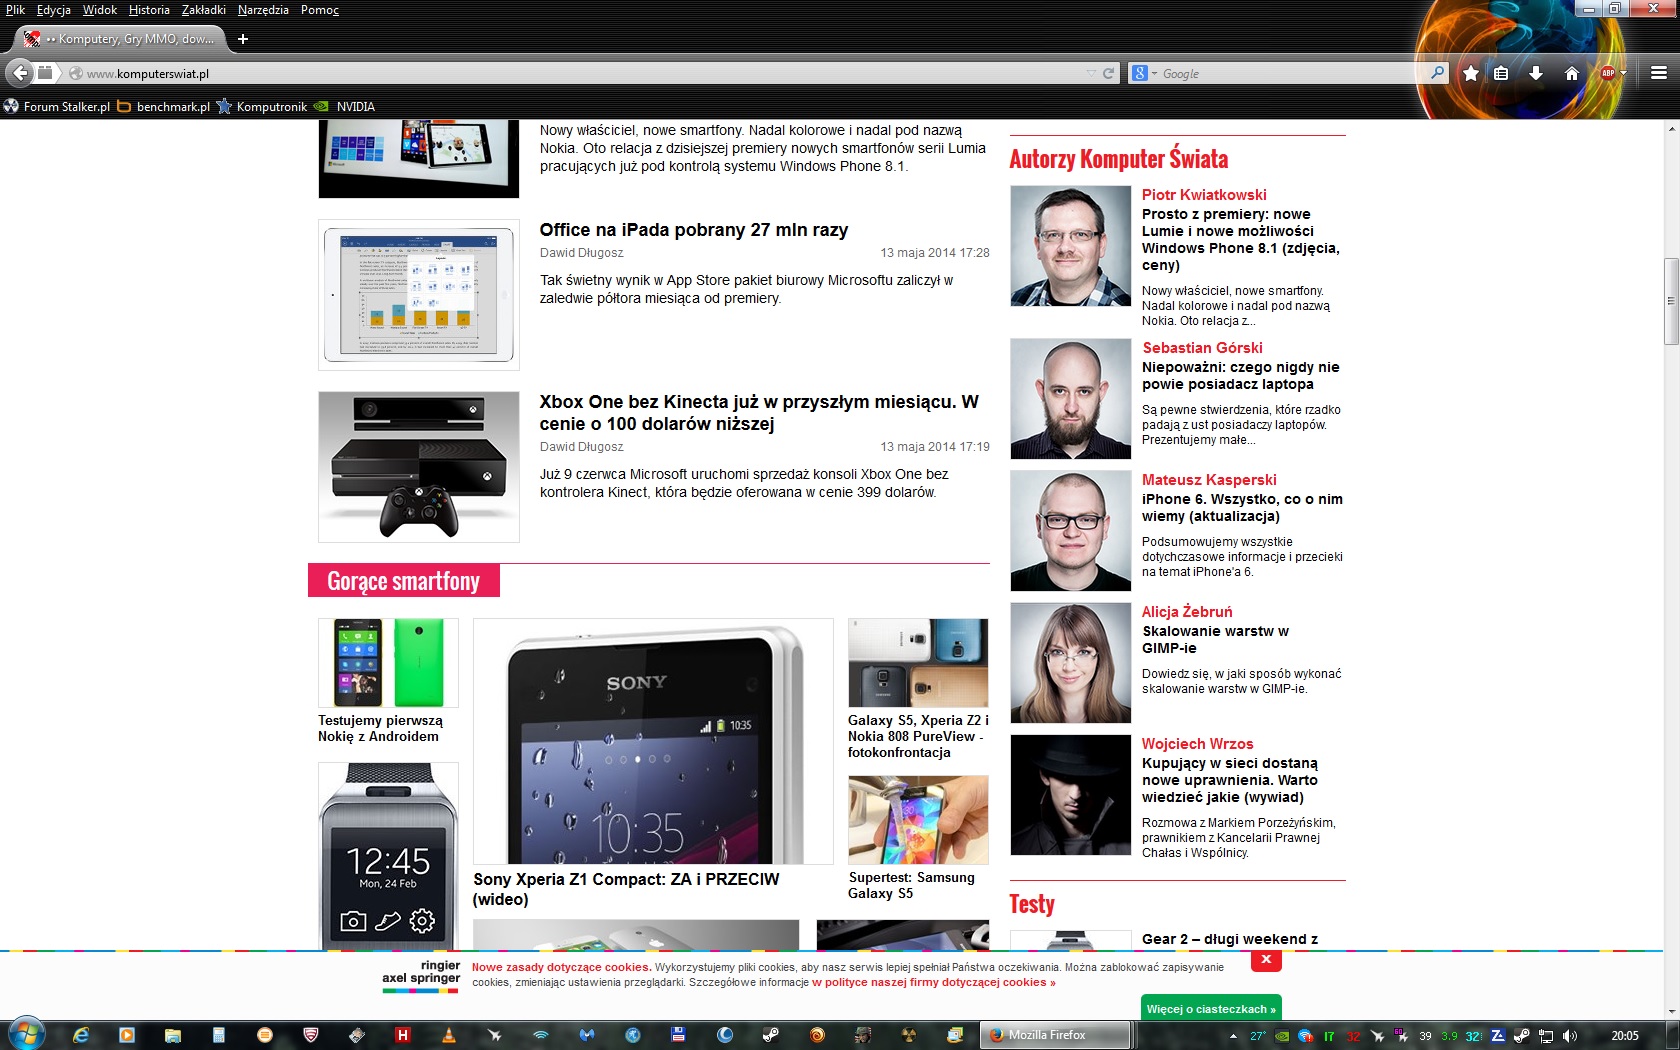
Task: Open the benchmark.pl bookmark
Action: pyautogui.click(x=164, y=106)
